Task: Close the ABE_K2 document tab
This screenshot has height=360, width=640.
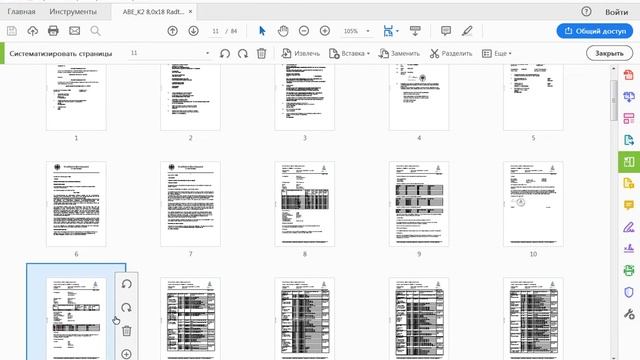Action: pyautogui.click(x=190, y=12)
